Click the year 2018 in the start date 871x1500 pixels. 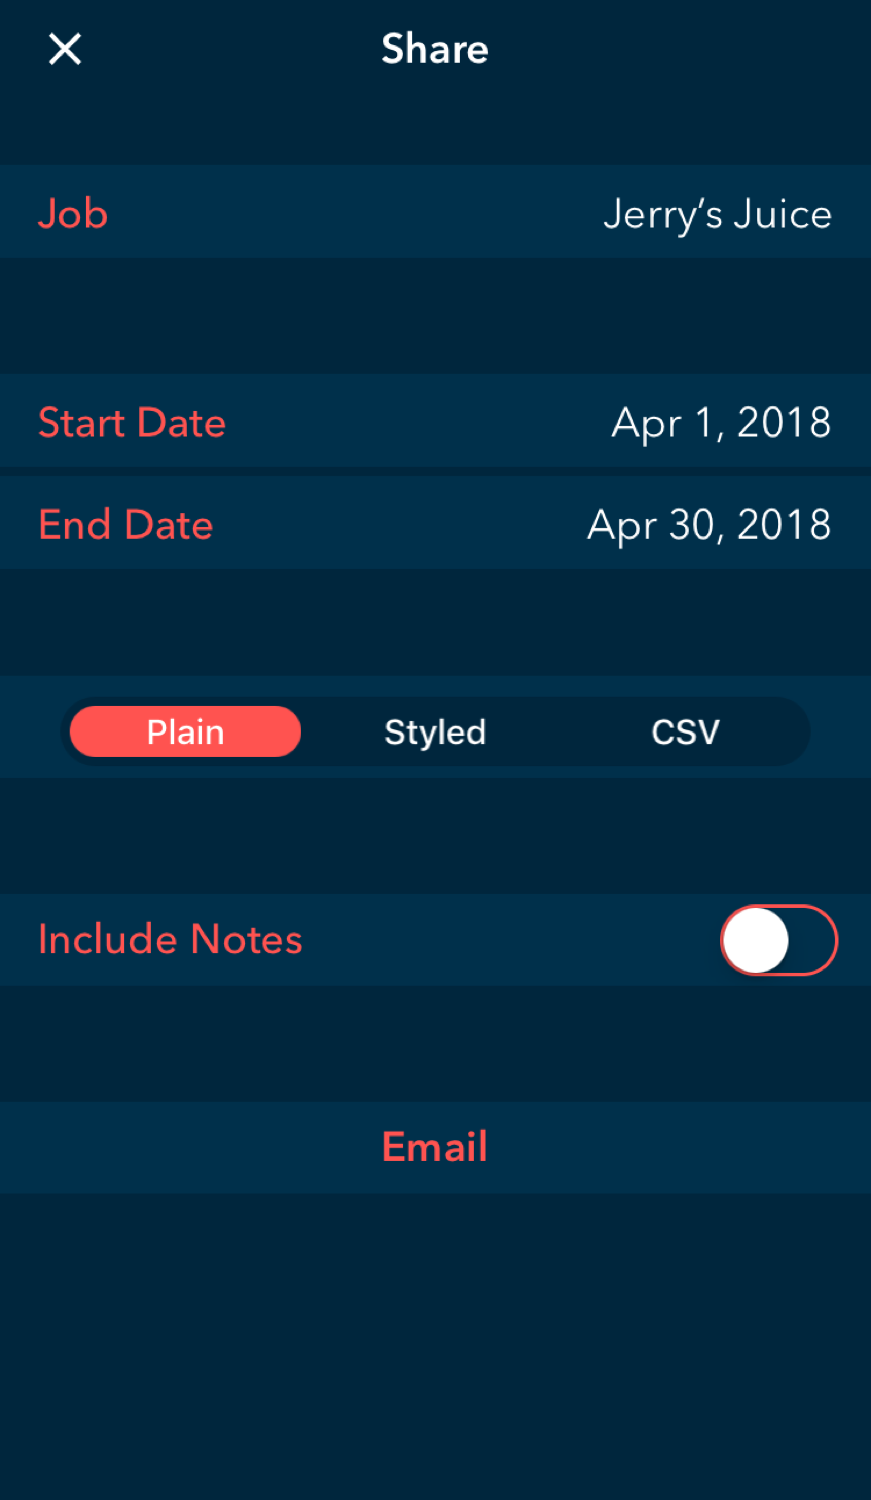pos(784,423)
